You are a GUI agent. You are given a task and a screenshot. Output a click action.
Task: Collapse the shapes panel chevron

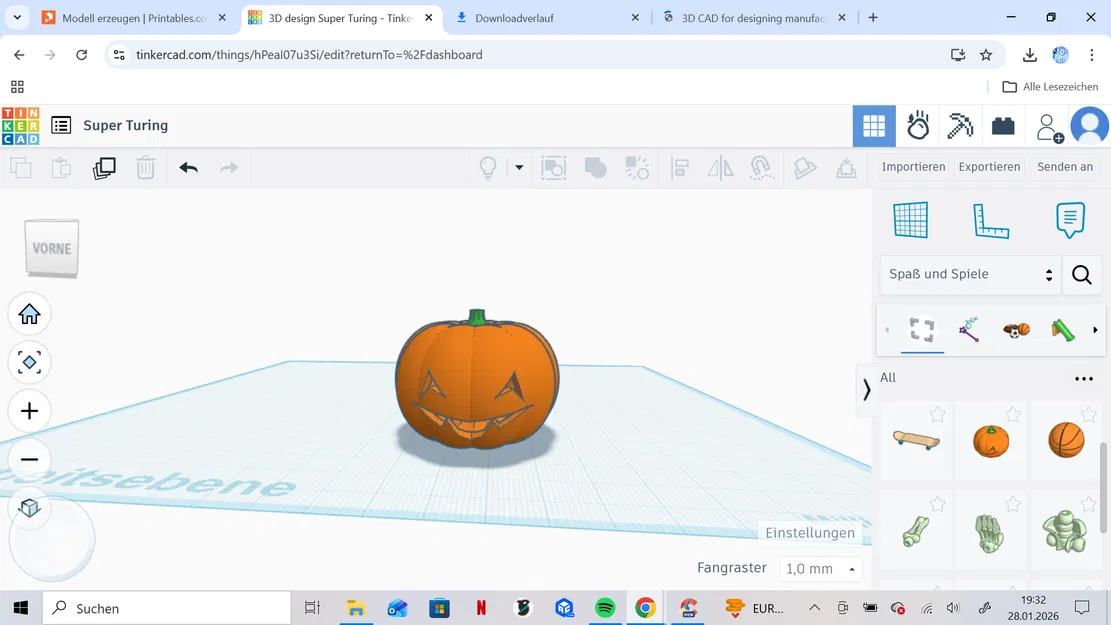(866, 389)
